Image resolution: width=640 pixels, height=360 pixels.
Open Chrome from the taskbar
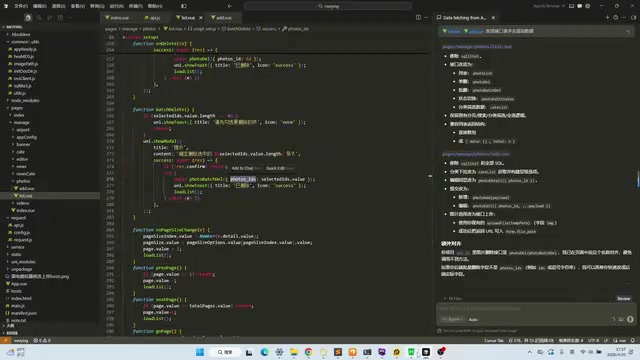tap(309, 352)
